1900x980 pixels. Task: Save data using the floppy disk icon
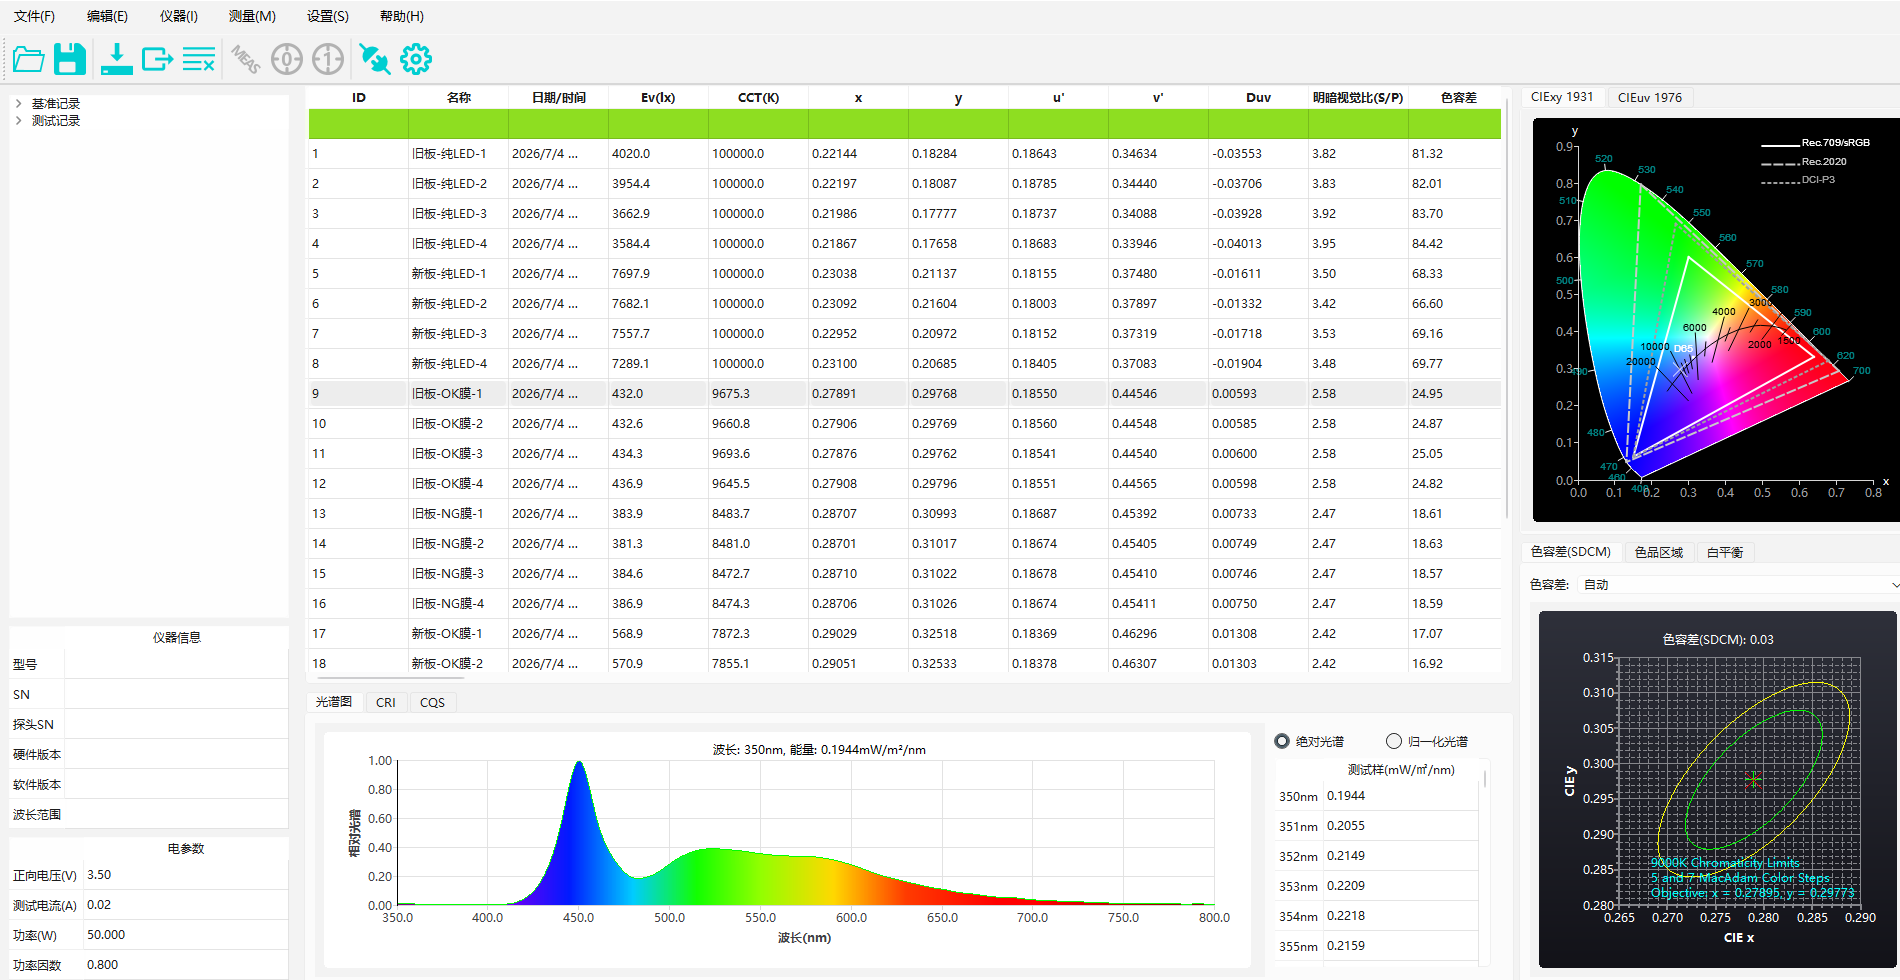70,60
